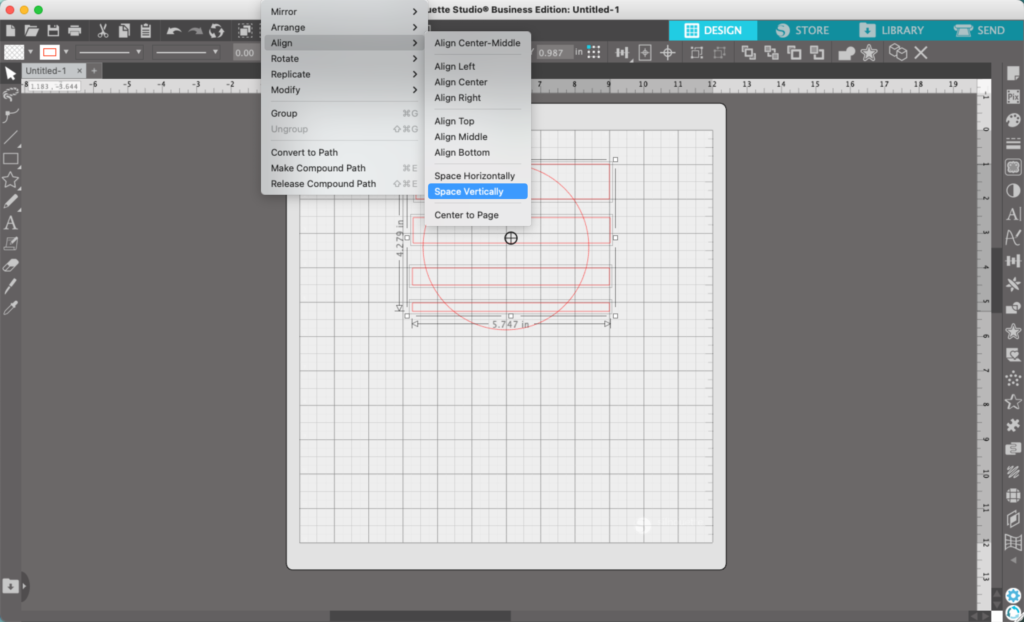Open the Offset star panel

(x=1013, y=331)
